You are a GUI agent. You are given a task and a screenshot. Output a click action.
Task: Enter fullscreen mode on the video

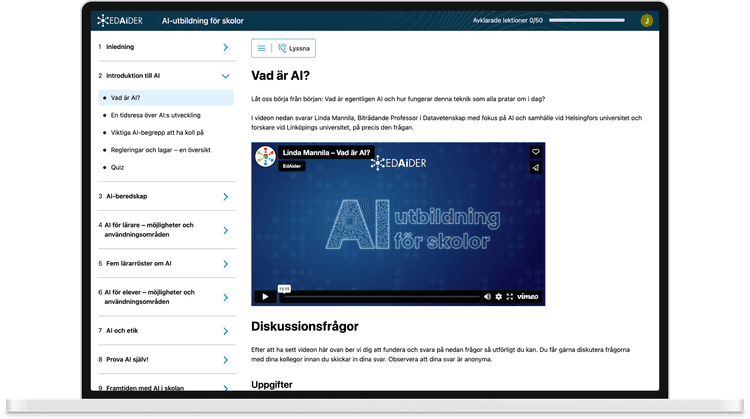tap(511, 296)
